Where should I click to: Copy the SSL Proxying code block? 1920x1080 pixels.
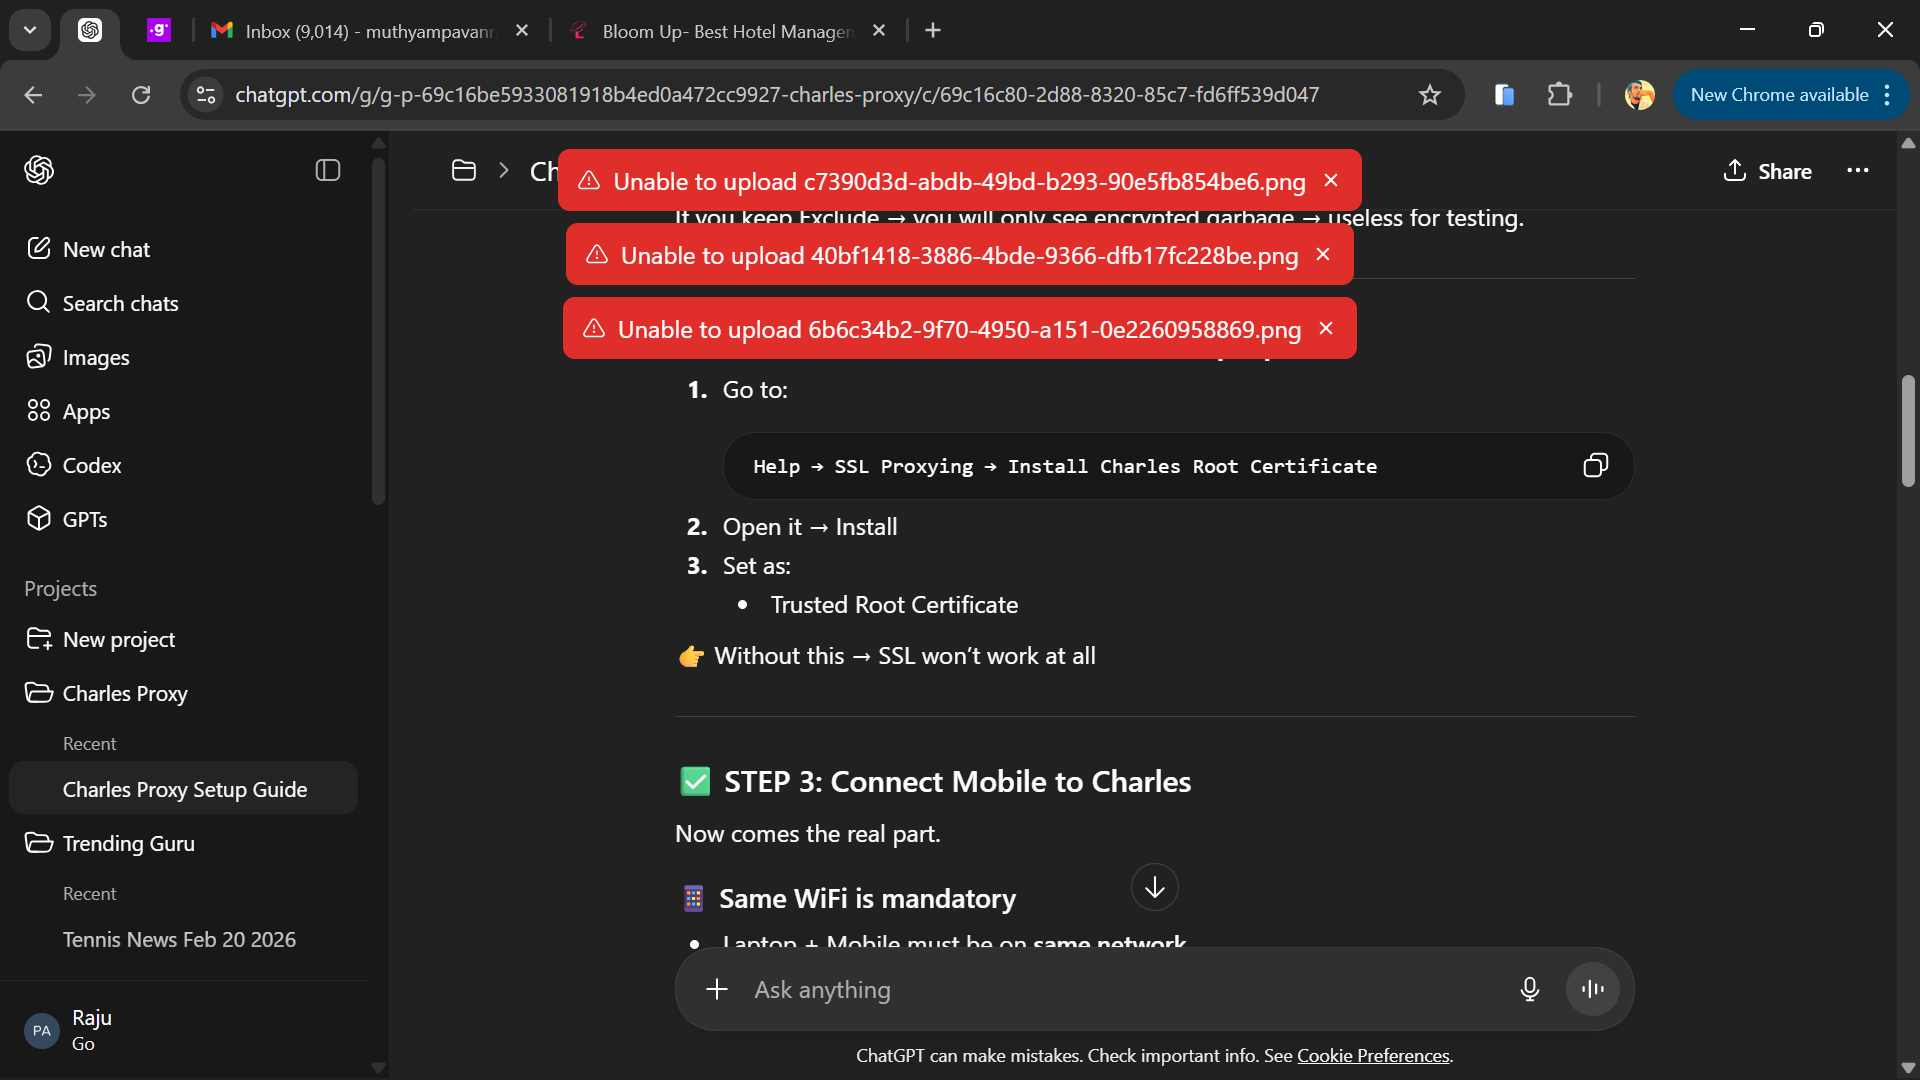pos(1595,466)
